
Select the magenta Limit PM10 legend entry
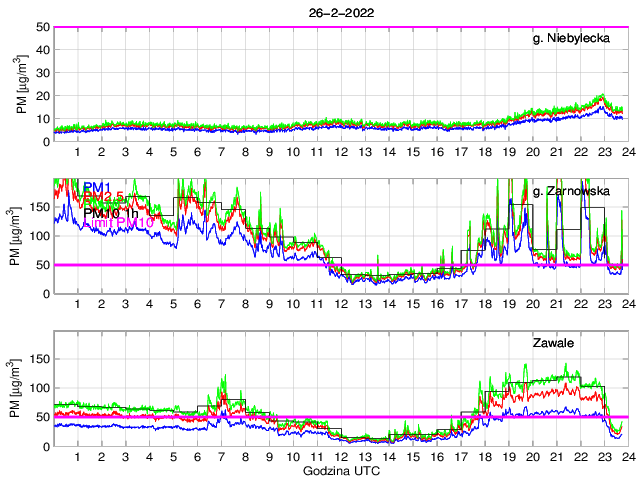pos(119,224)
